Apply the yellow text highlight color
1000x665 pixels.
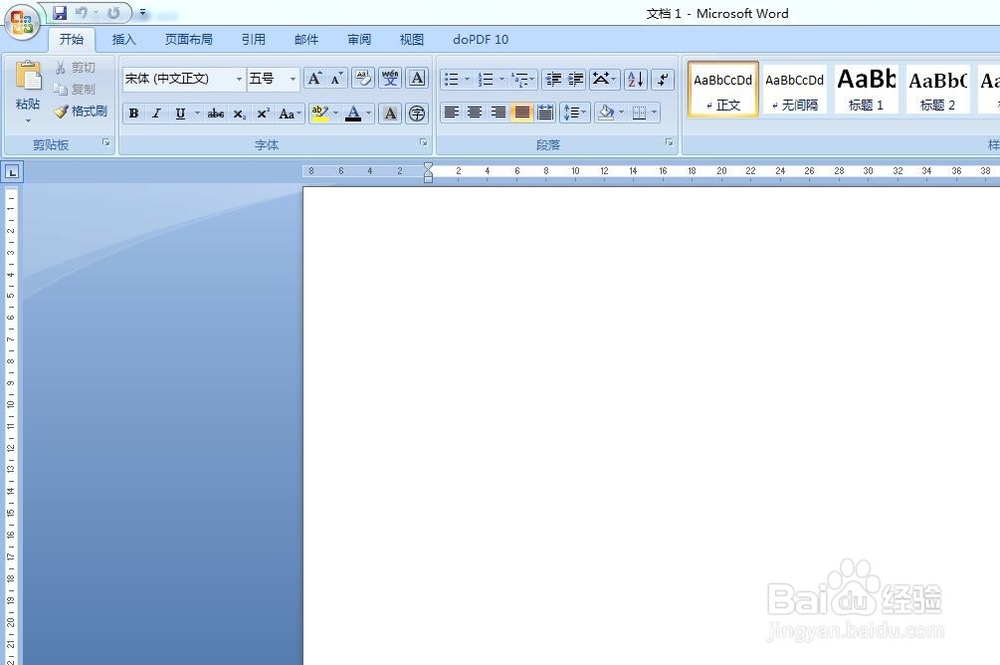[320, 113]
